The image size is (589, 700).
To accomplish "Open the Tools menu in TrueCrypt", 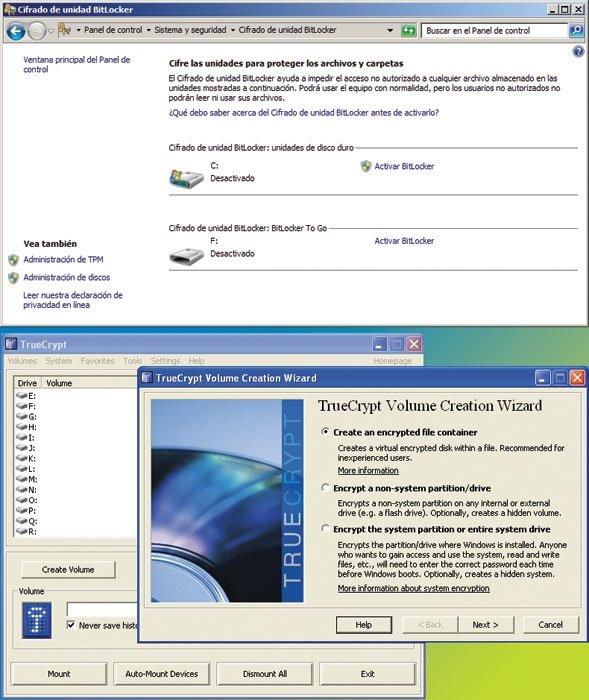I will click(x=132, y=361).
